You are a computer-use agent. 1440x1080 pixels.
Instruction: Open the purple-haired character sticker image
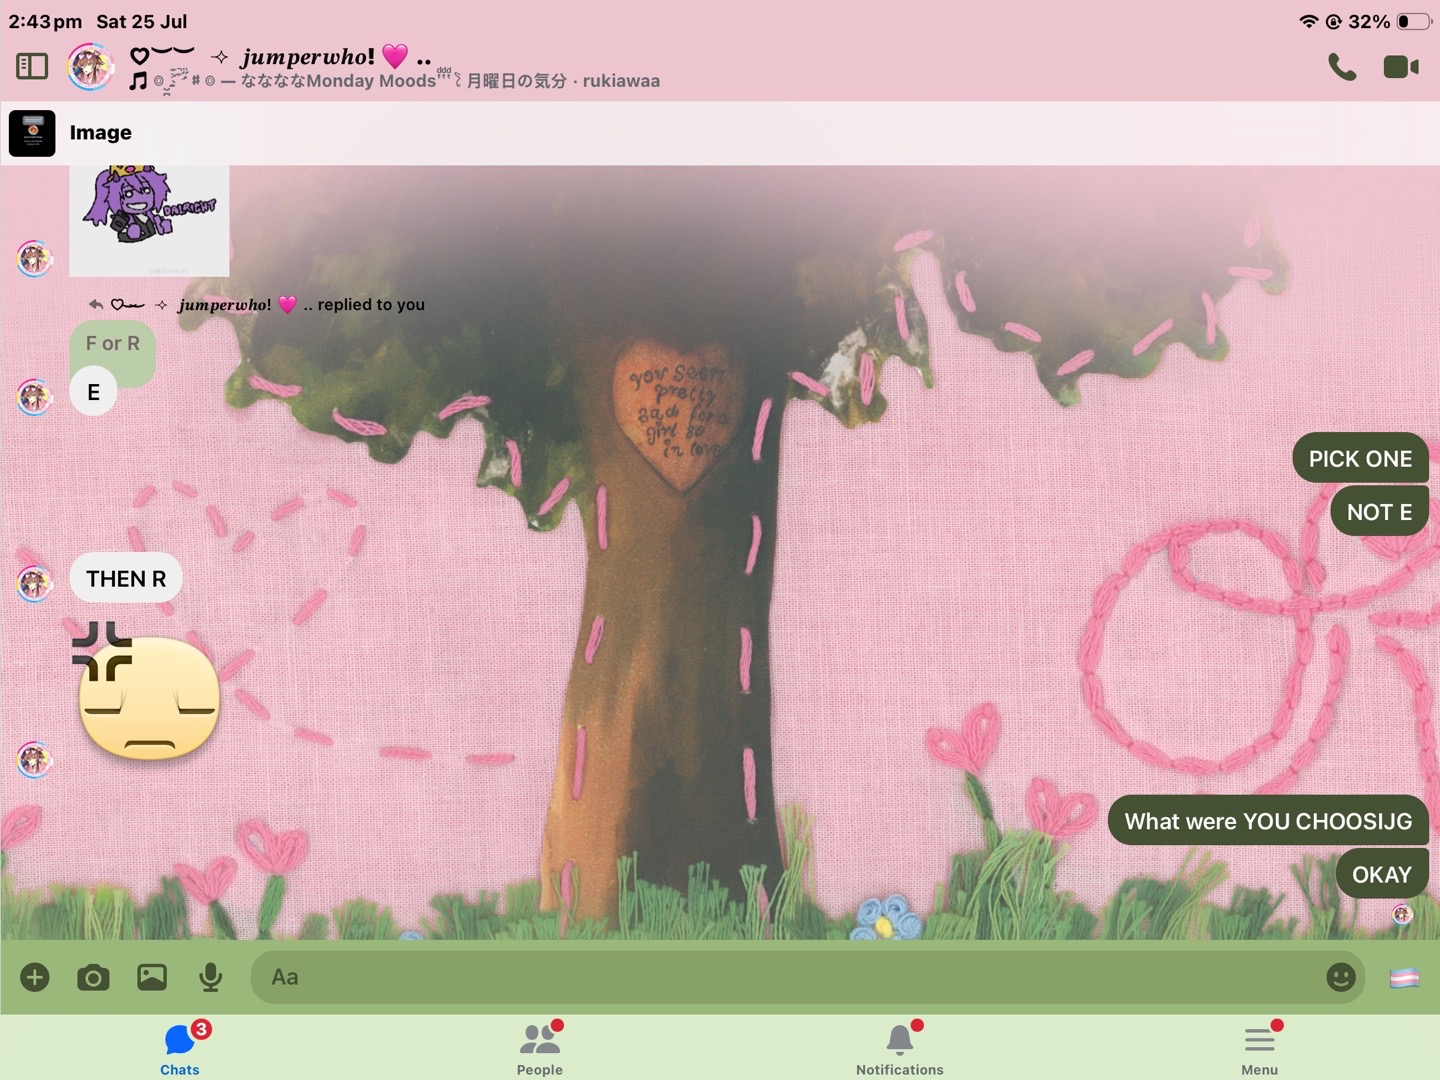point(149,221)
